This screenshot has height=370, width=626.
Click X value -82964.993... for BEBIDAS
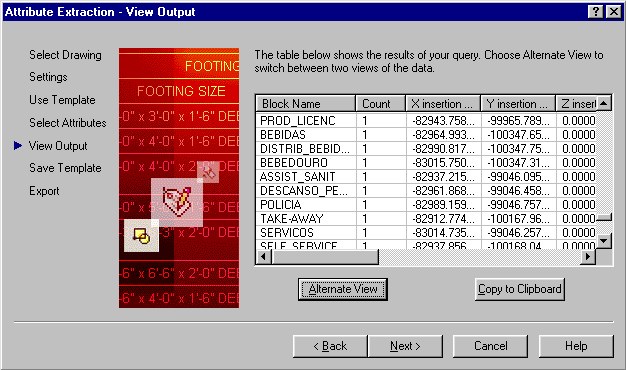pyautogui.click(x=443, y=135)
